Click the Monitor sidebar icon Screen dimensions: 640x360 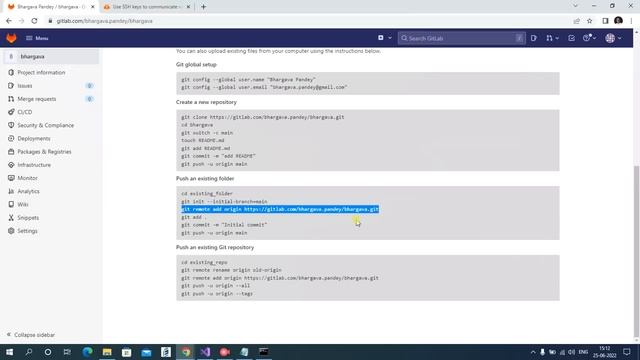point(11,178)
